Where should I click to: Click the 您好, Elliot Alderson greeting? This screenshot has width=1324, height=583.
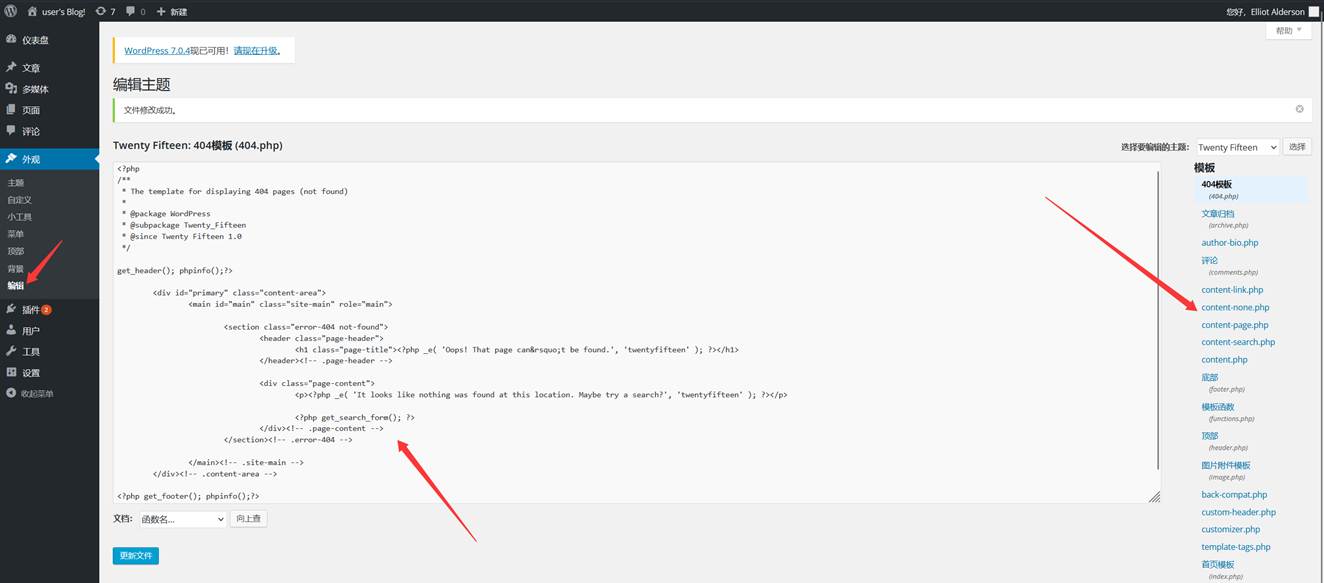click(1265, 12)
